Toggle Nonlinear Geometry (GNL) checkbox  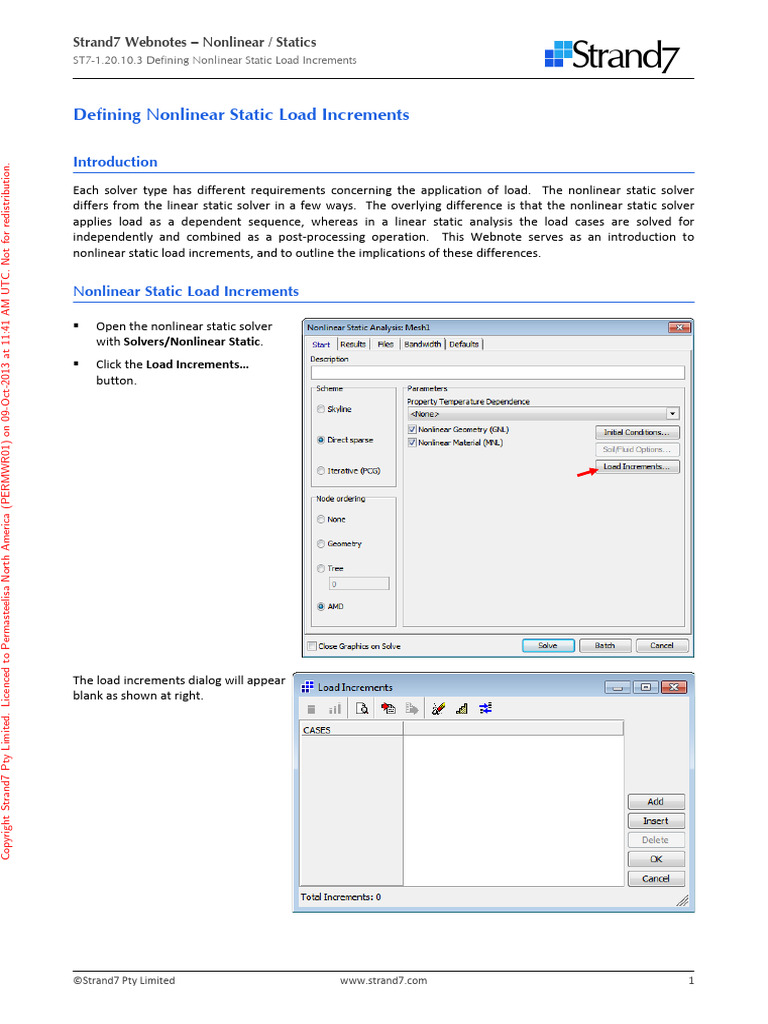(x=458, y=430)
